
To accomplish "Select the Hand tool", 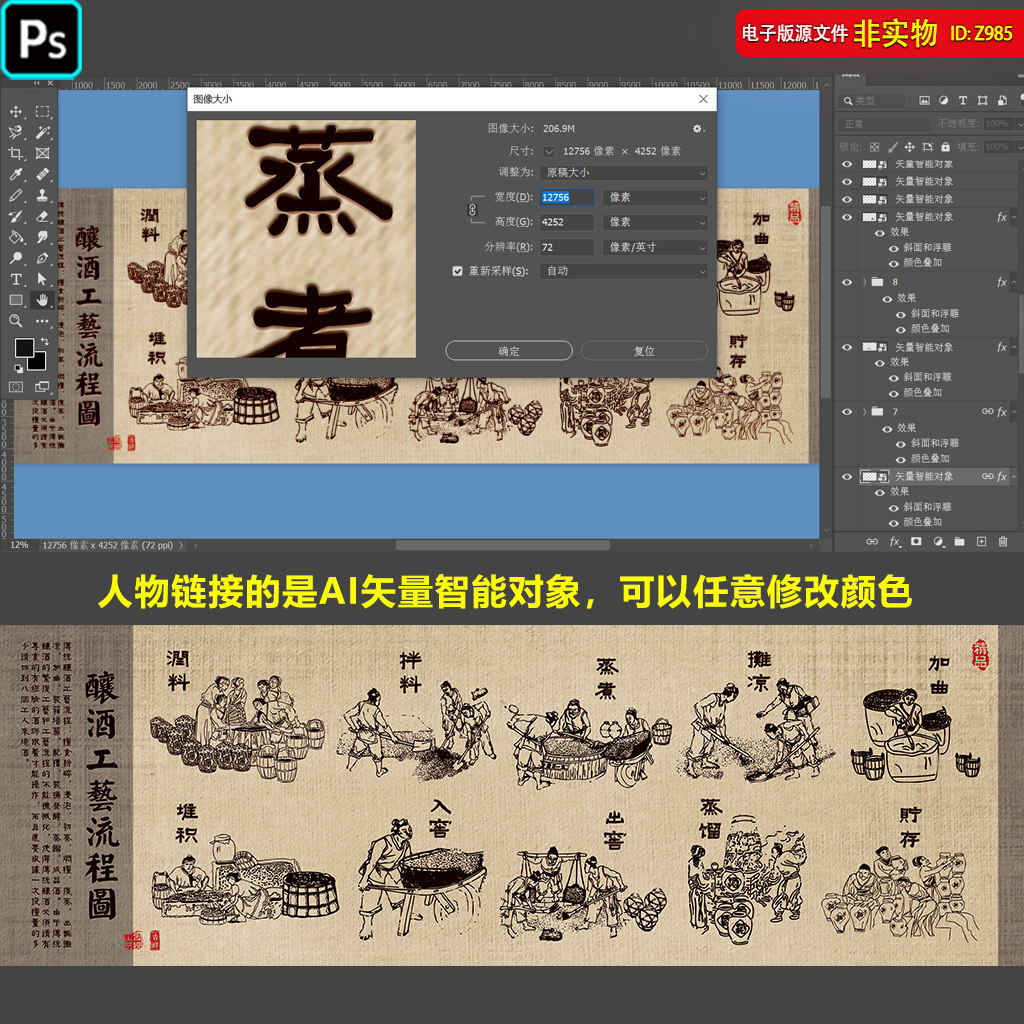I will 42,300.
